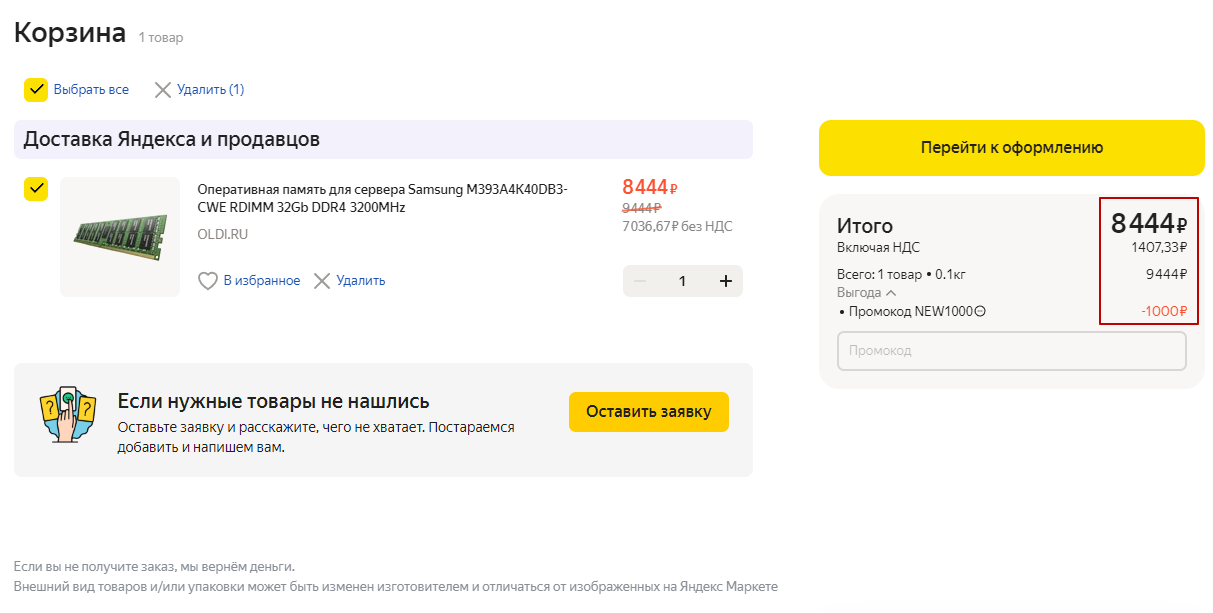This screenshot has width=1213, height=613.
Task: Collapse the Выгода section chevron
Action: click(x=891, y=293)
